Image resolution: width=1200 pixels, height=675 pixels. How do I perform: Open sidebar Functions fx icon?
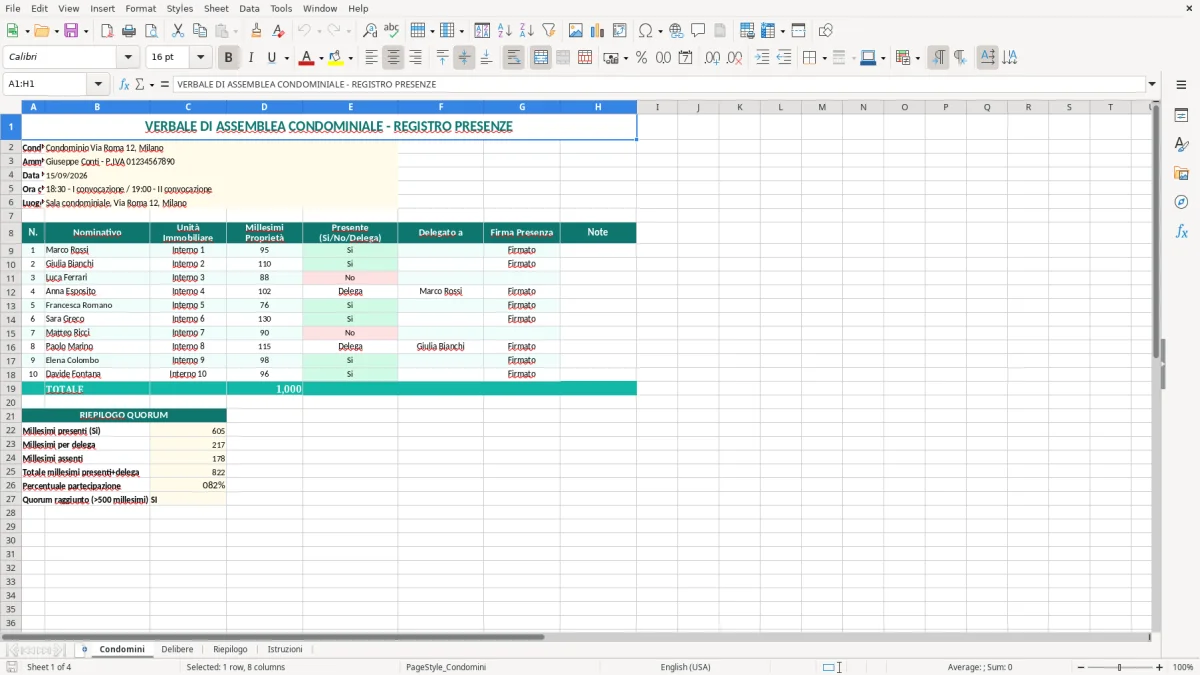pos(1181,231)
